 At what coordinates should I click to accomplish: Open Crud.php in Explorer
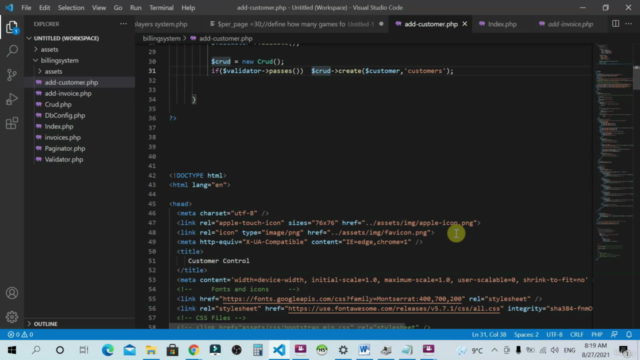[x=58, y=104]
